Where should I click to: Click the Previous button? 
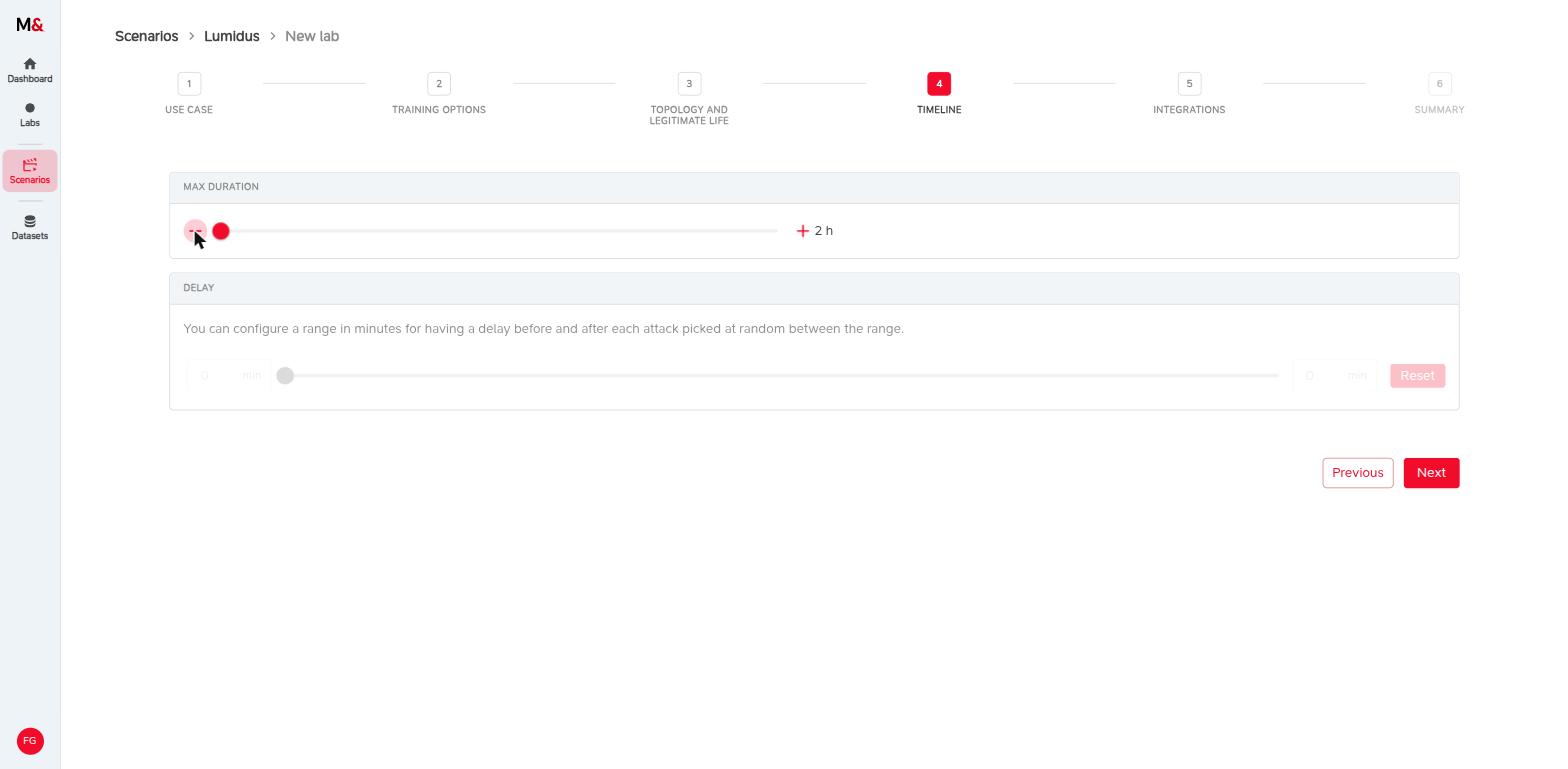point(1358,473)
